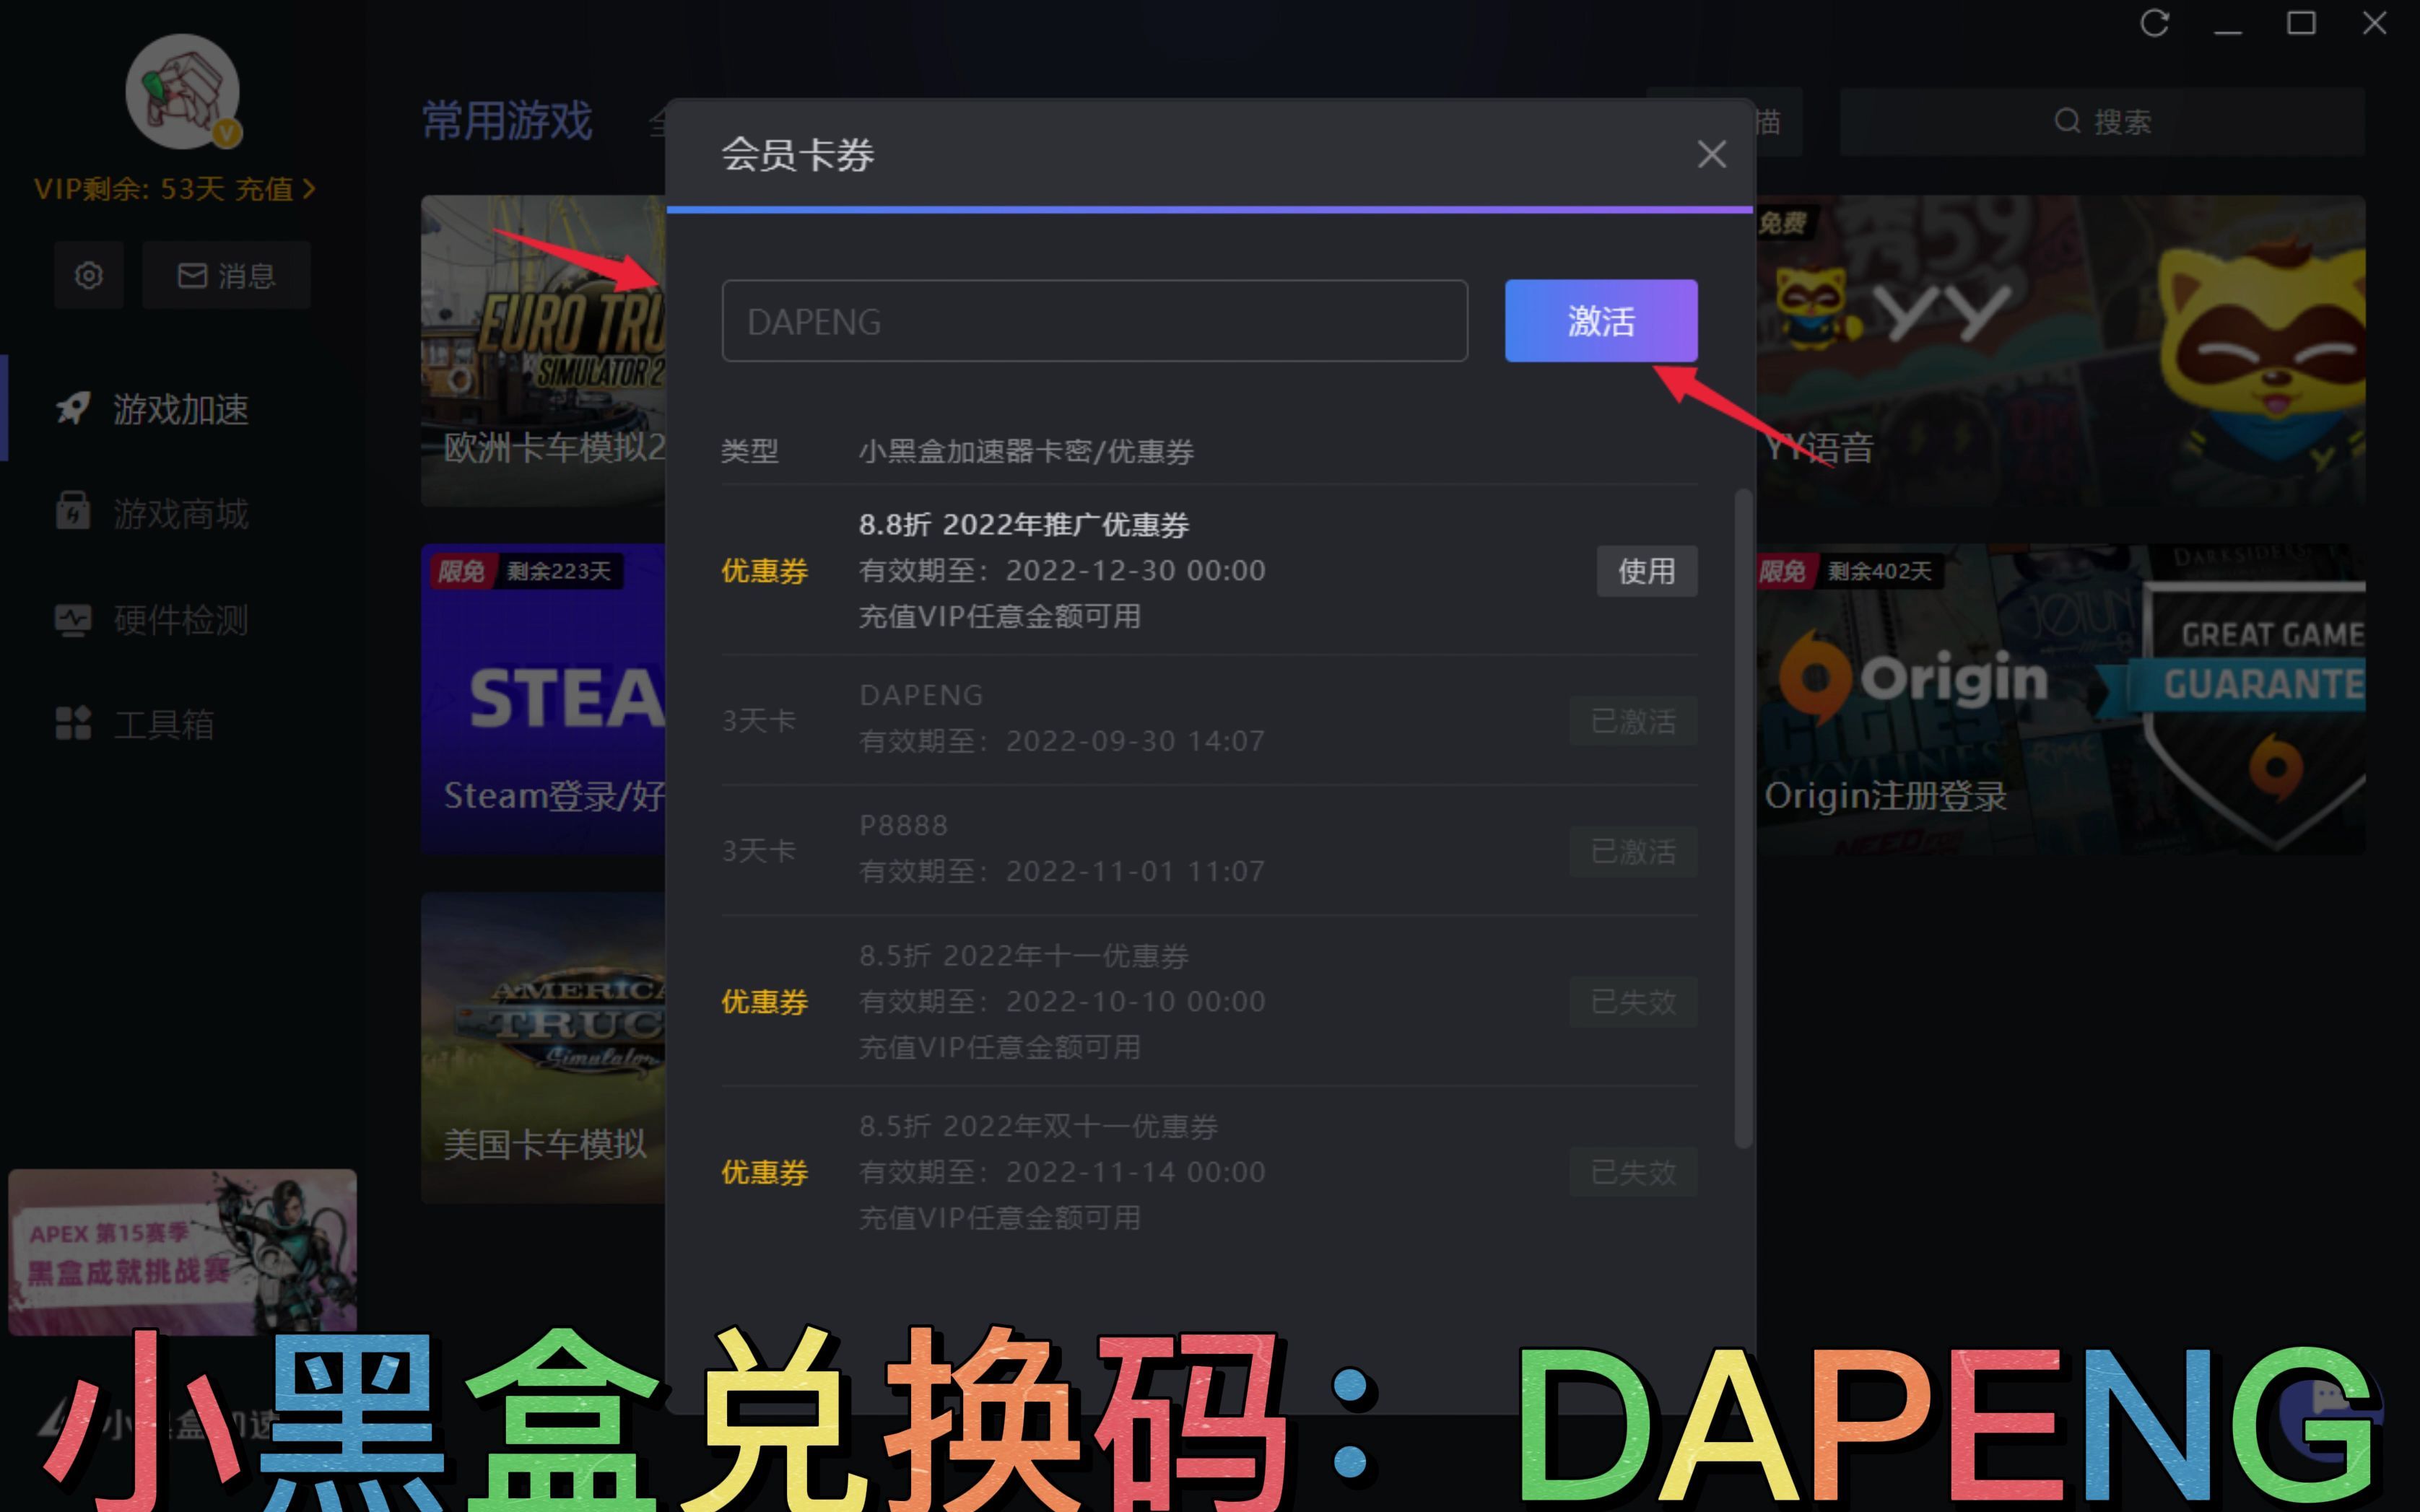The height and width of the screenshot is (1512, 2420).
Task: Click the user avatar
Action: coord(182,92)
